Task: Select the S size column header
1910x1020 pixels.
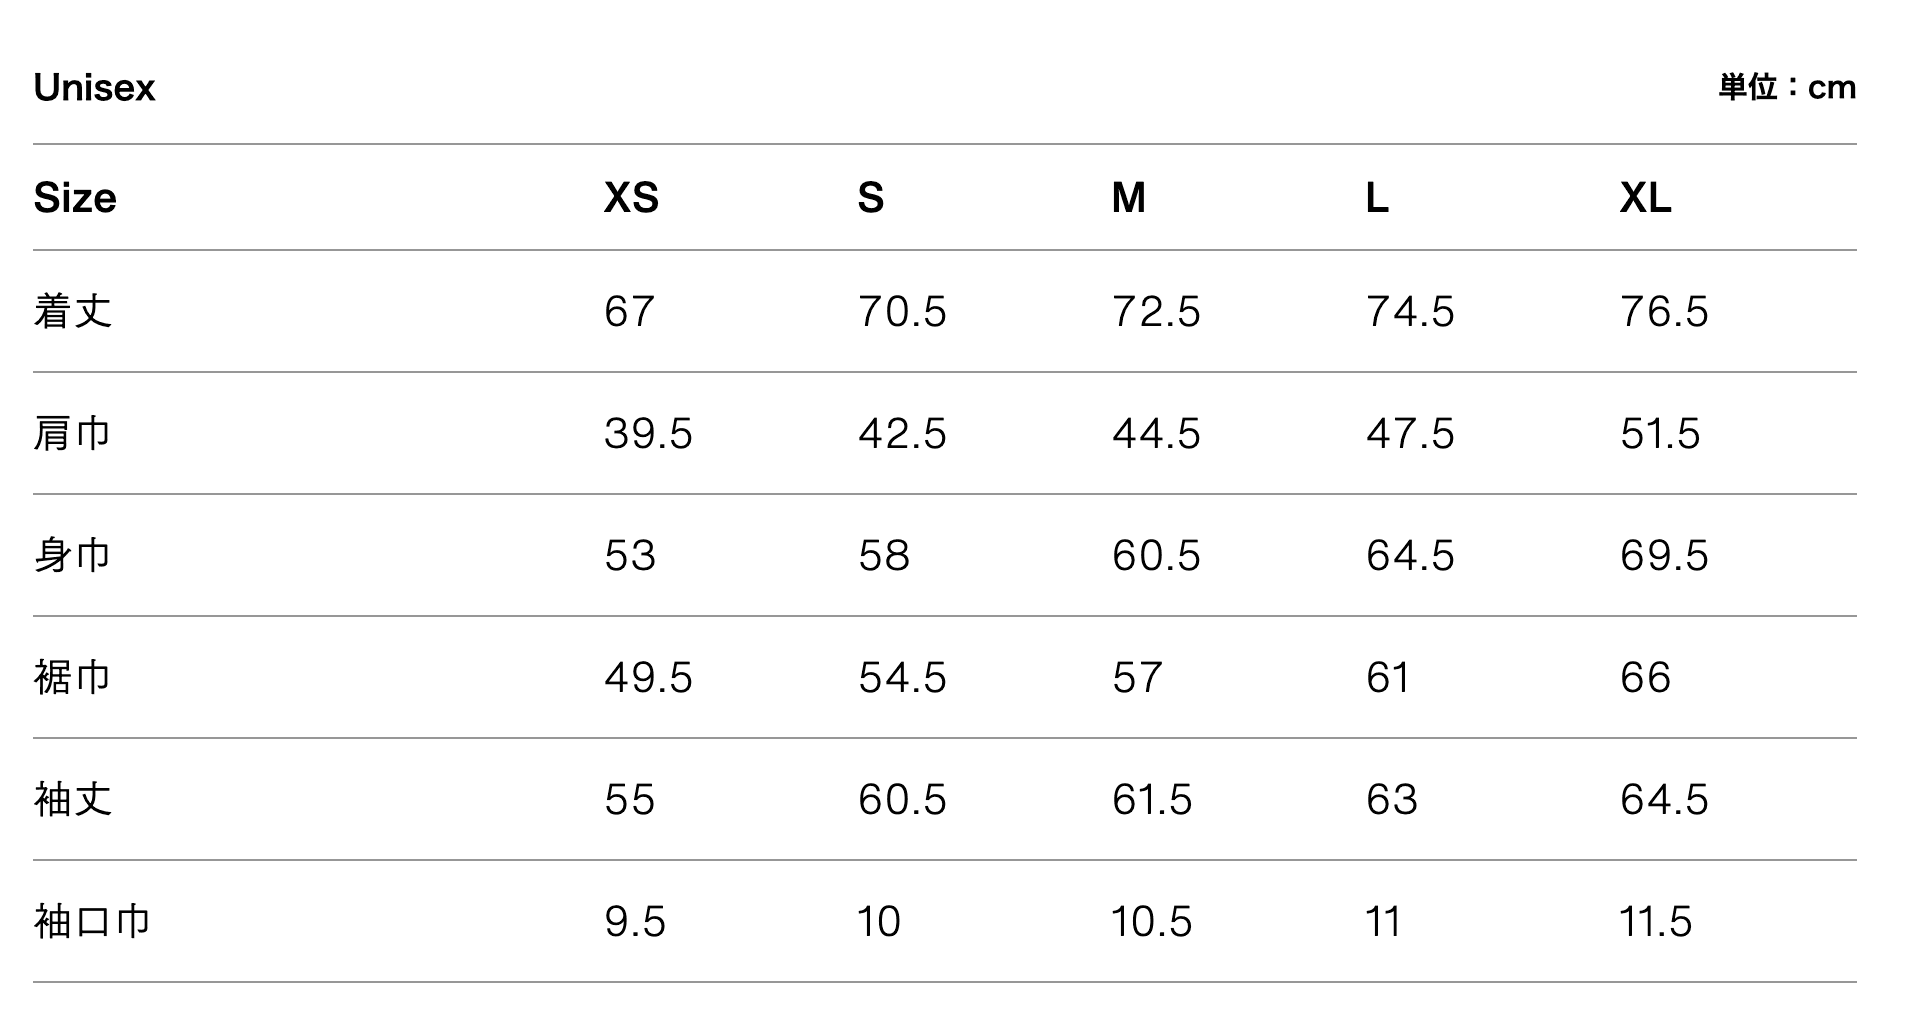Action: click(870, 198)
